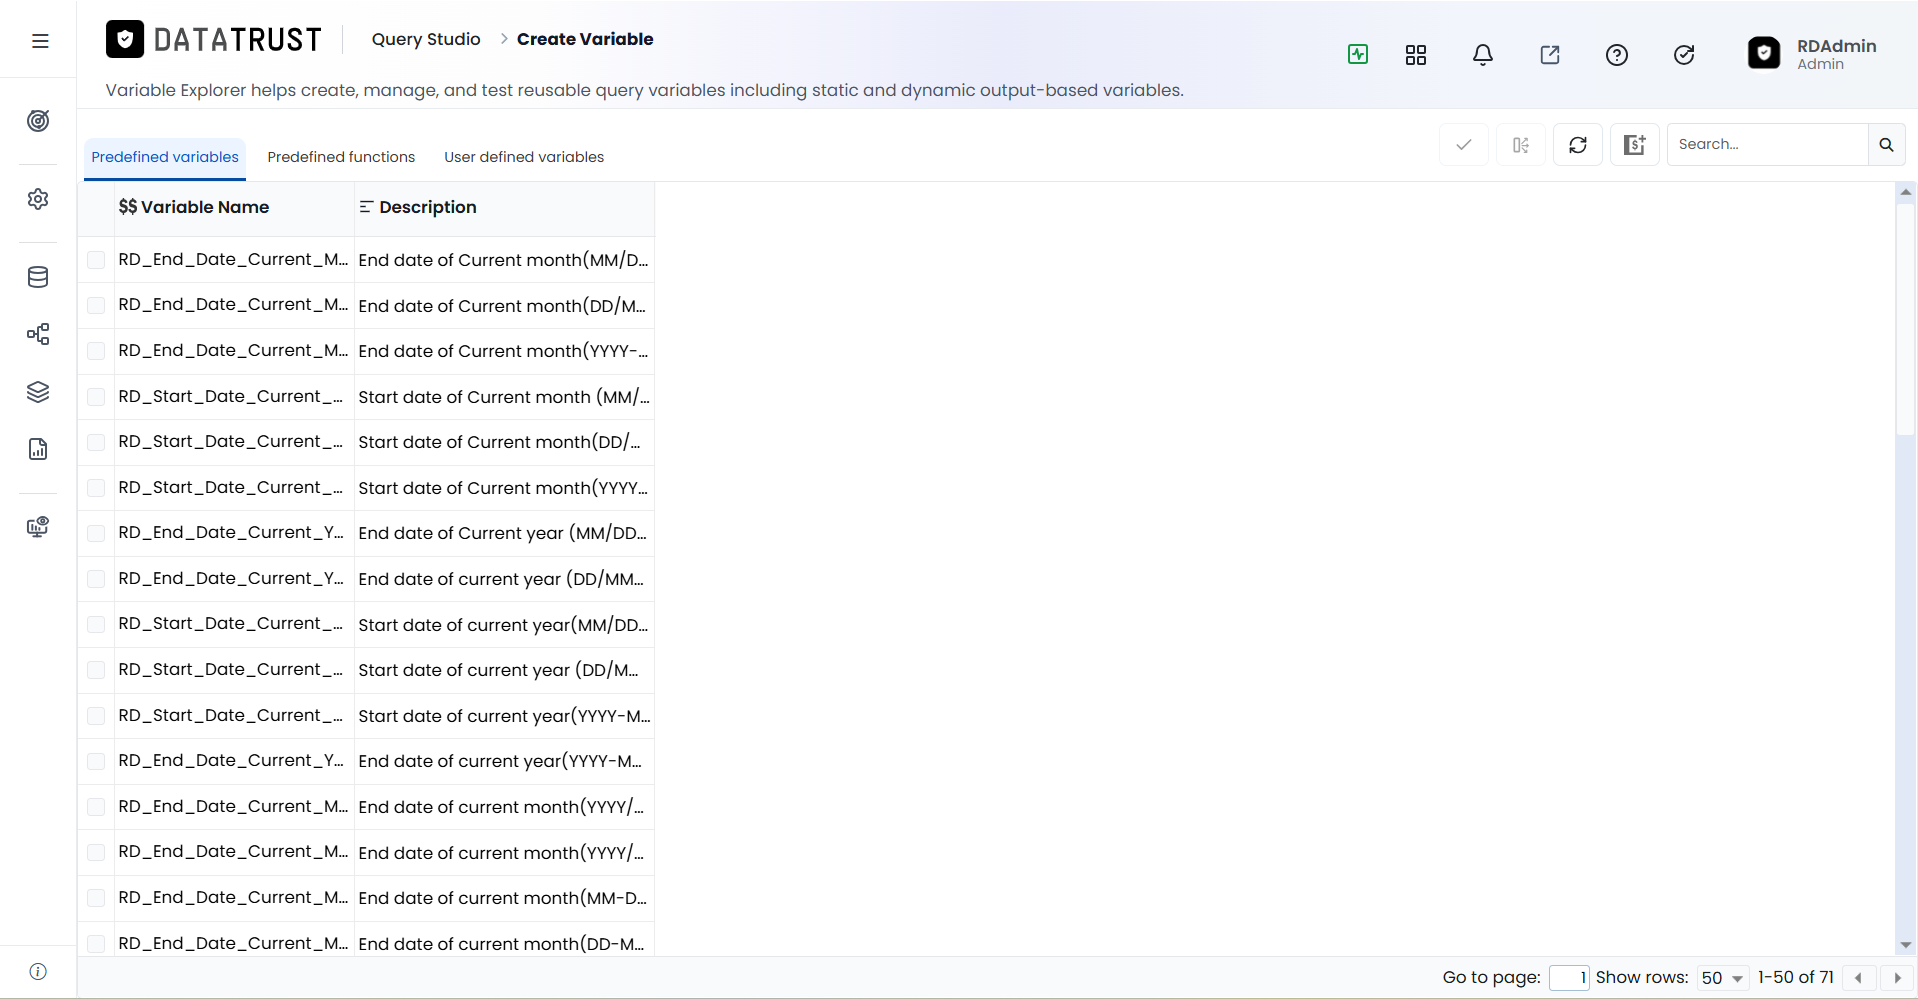Open the target icon in sidebar
The height and width of the screenshot is (999, 1918).
tap(38, 121)
